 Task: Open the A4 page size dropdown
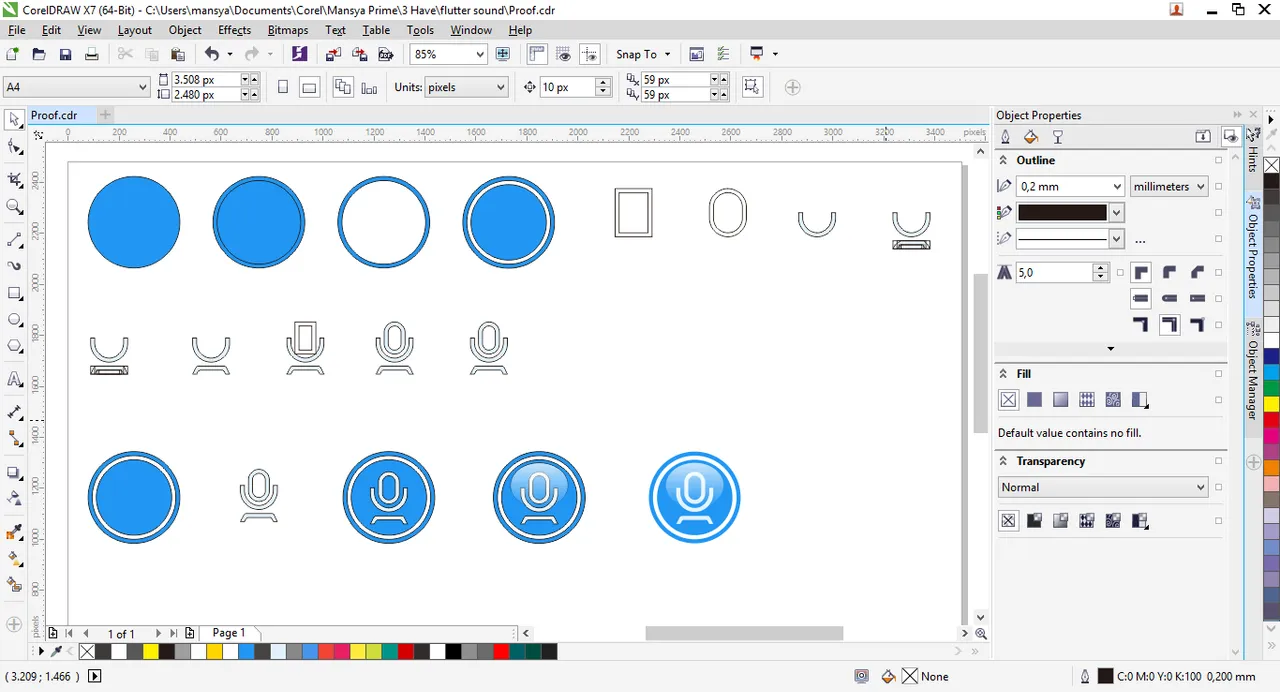[141, 87]
